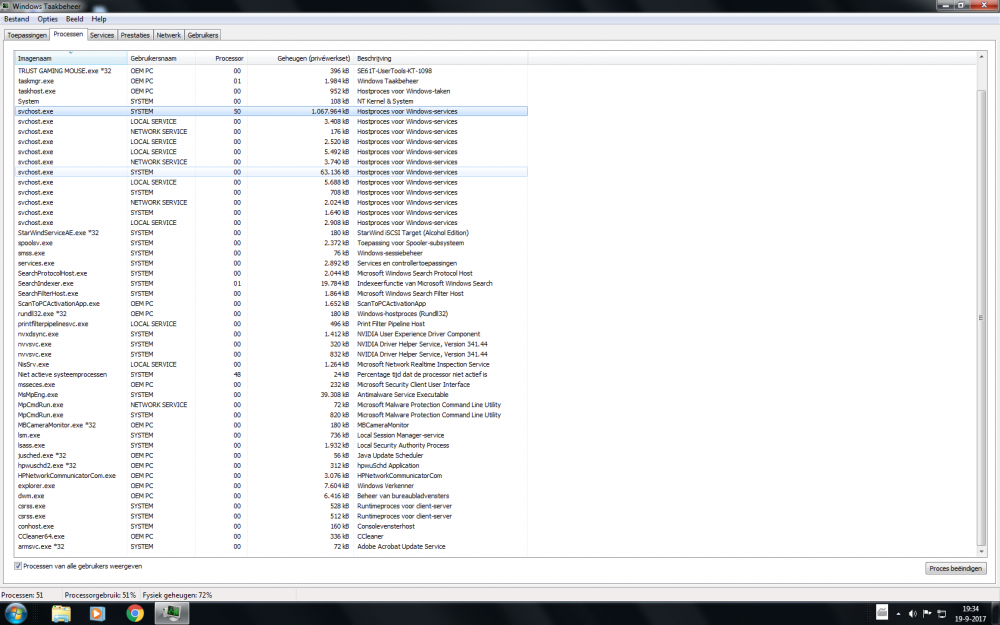Select the taskmgr.exe process row
1000x625 pixels.
271,81
